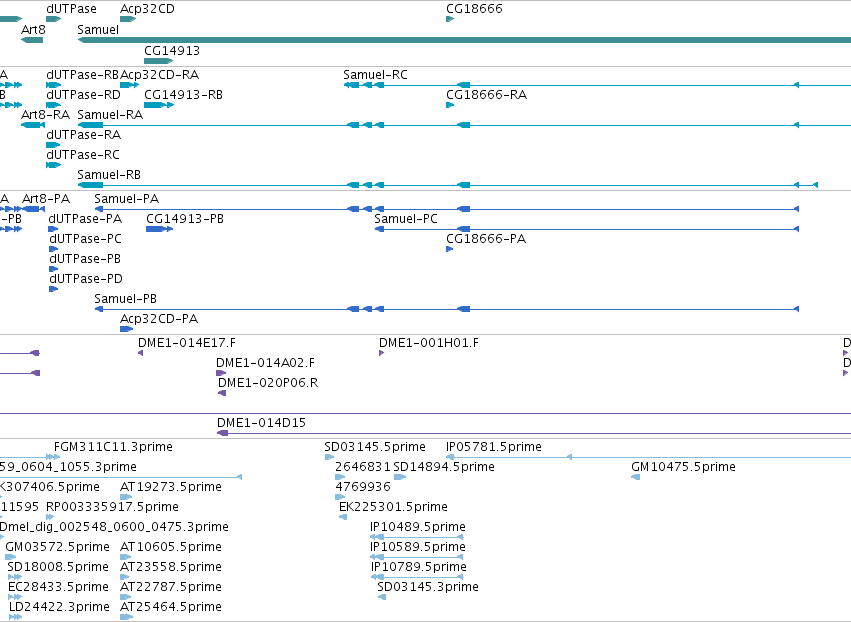Select the CG14913-RB transcript label

point(183,94)
